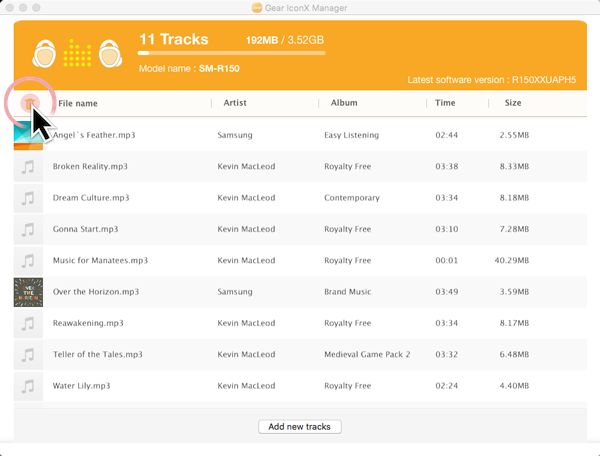The image size is (600, 456).
Task: Click the Medieval Game Pack 2 album cell
Action: [x=367, y=355]
